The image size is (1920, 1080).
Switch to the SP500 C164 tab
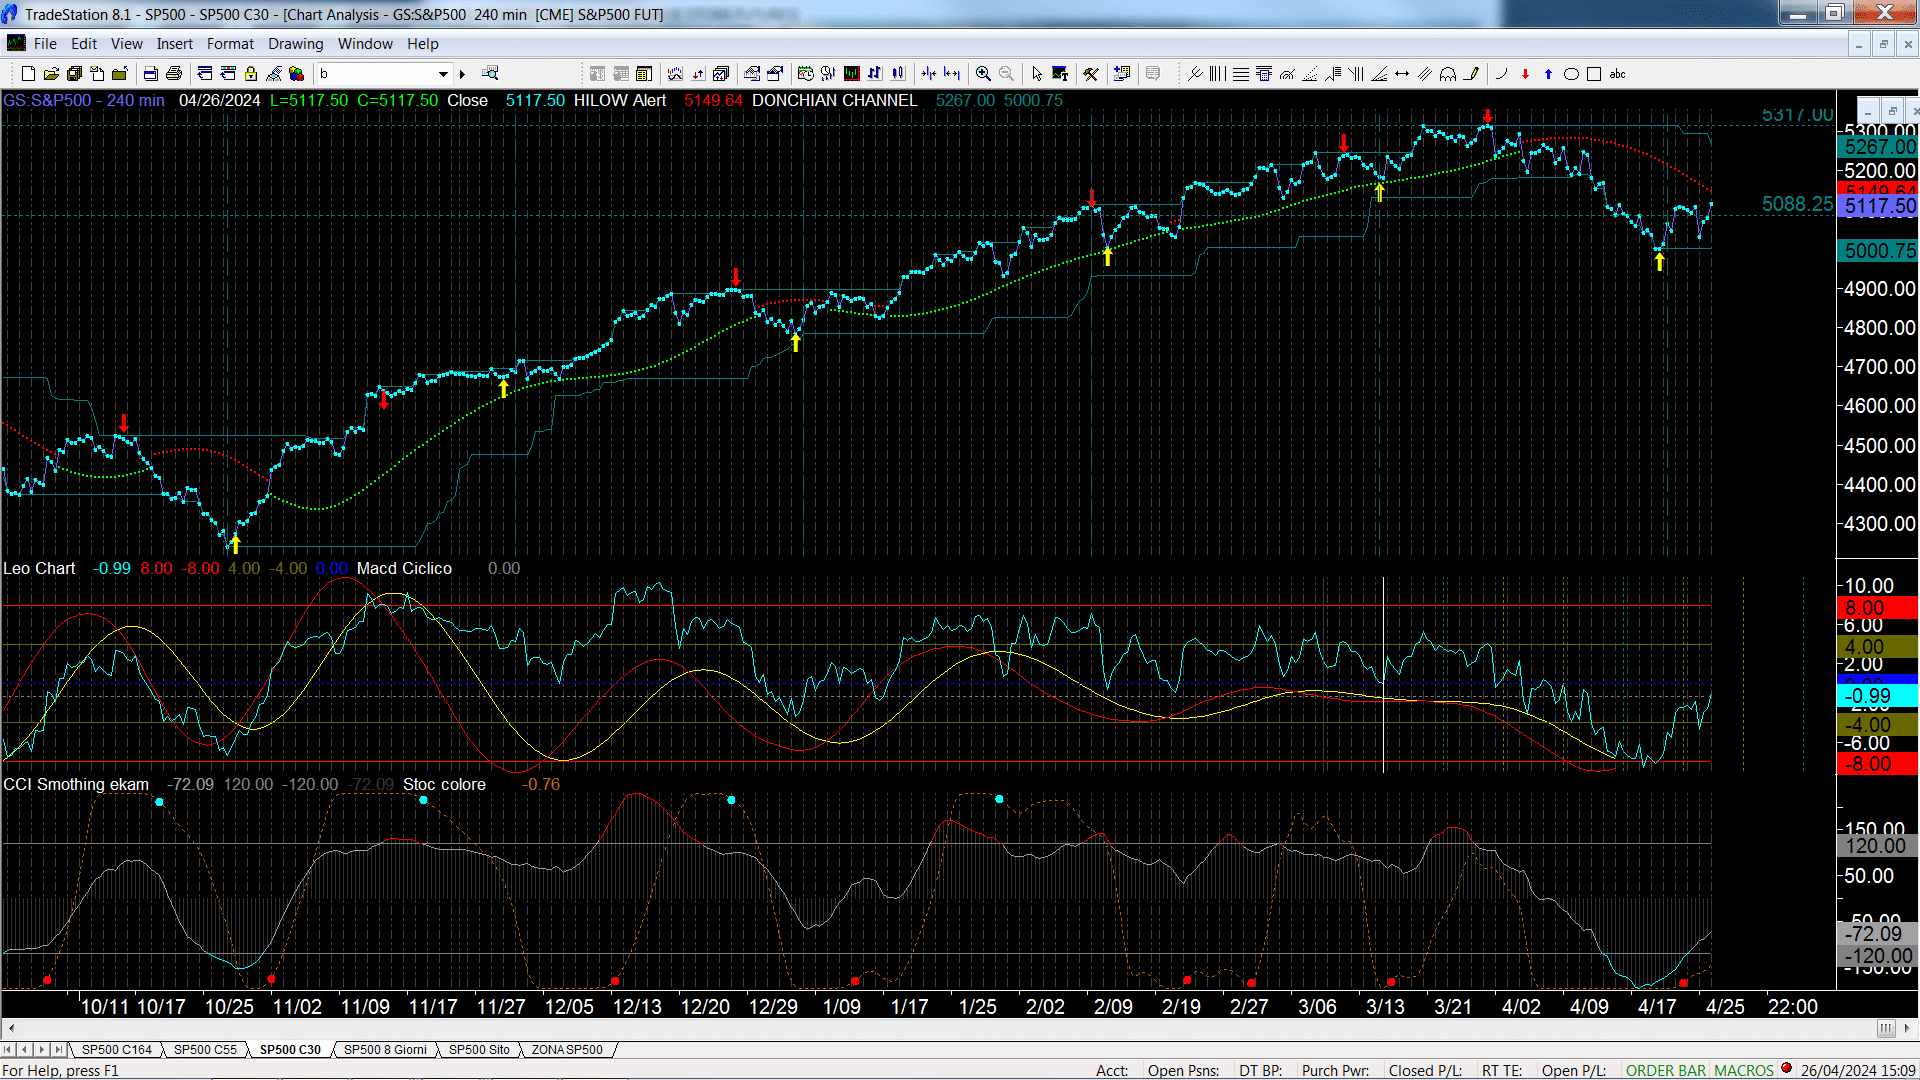117,1050
